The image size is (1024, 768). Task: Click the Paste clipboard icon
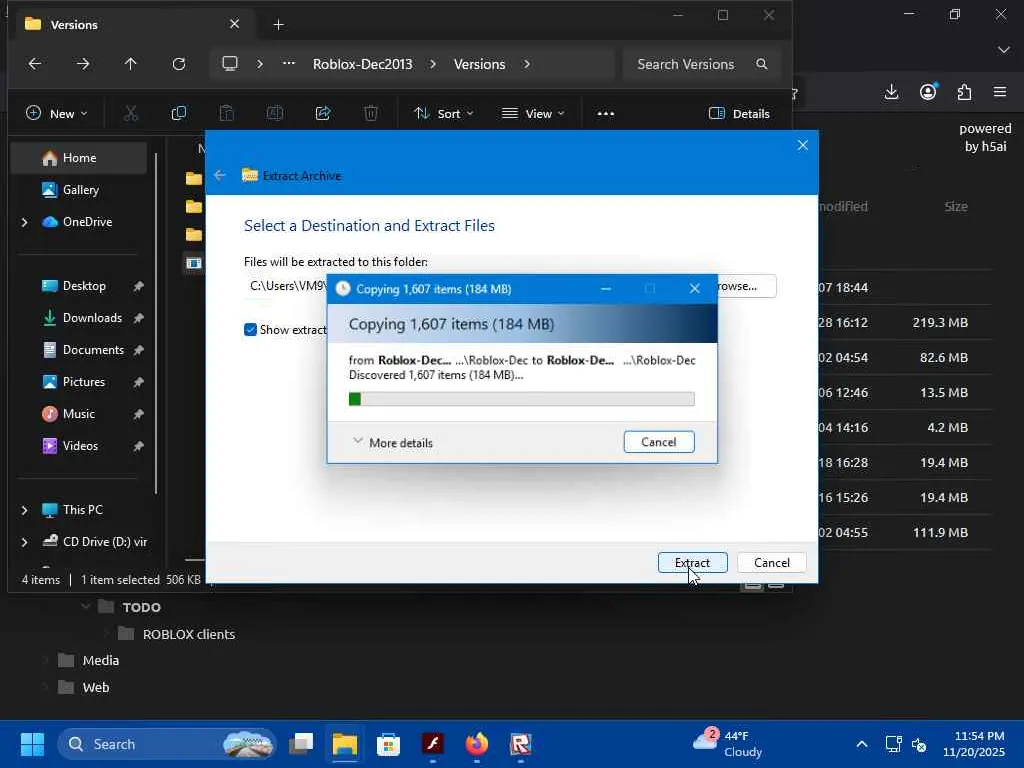[227, 114]
